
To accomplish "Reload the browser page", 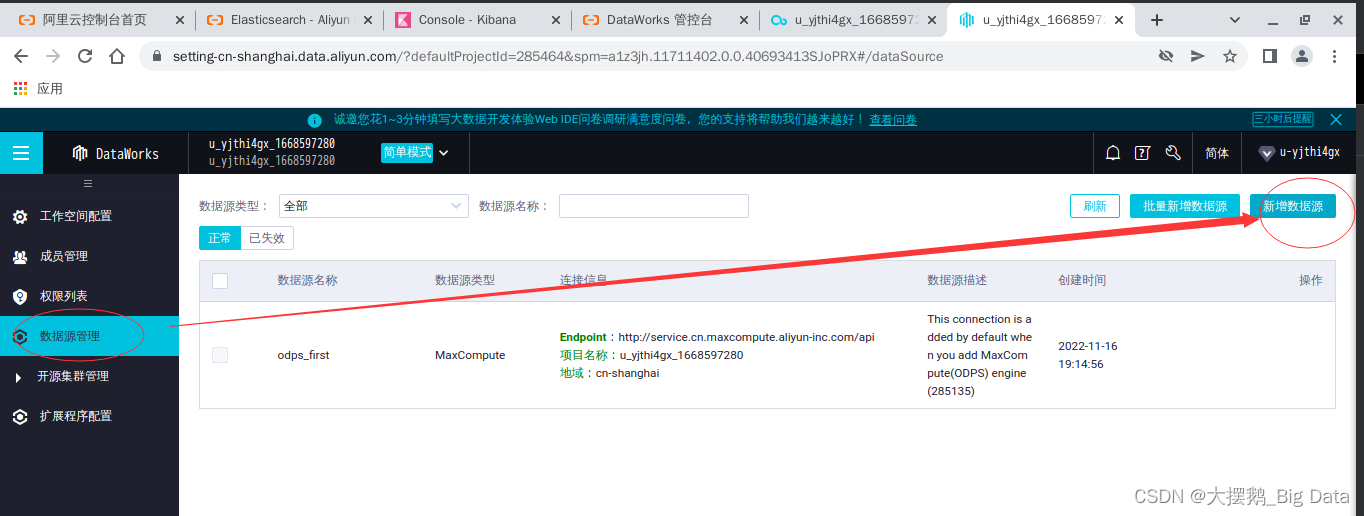I will coord(85,56).
